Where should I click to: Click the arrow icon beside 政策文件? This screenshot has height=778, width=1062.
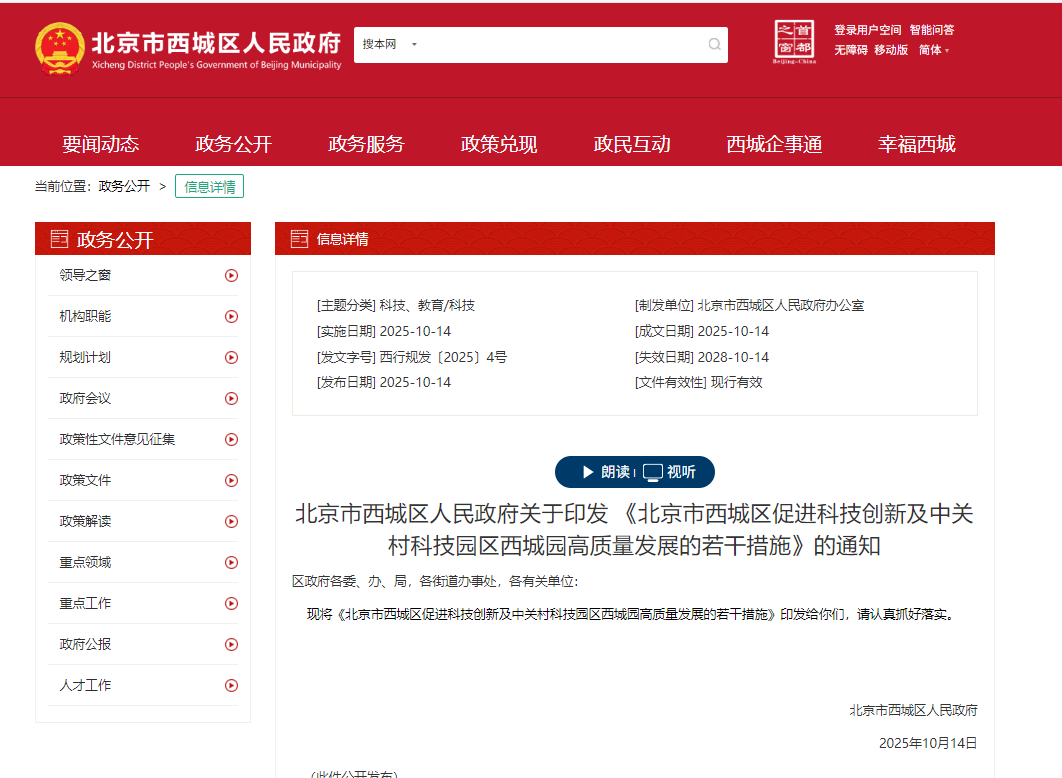[231, 480]
